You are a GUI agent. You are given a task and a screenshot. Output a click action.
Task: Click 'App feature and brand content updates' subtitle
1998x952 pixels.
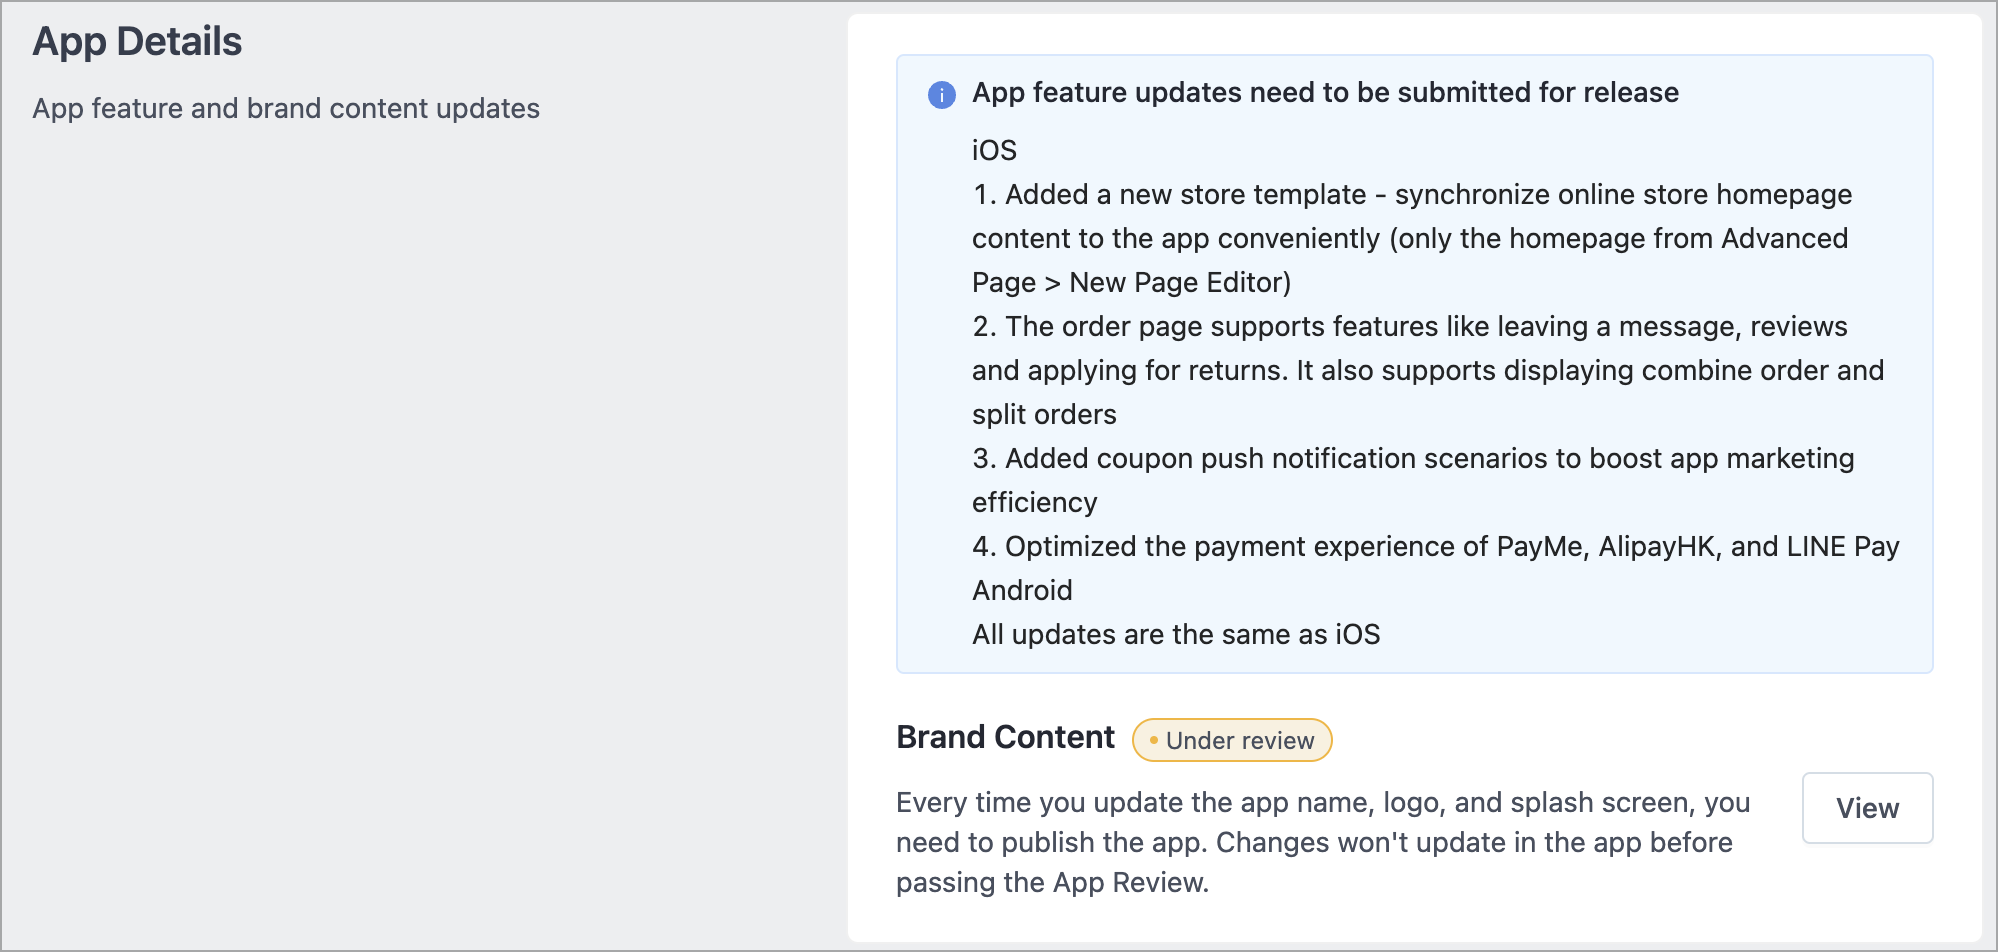pos(286,108)
